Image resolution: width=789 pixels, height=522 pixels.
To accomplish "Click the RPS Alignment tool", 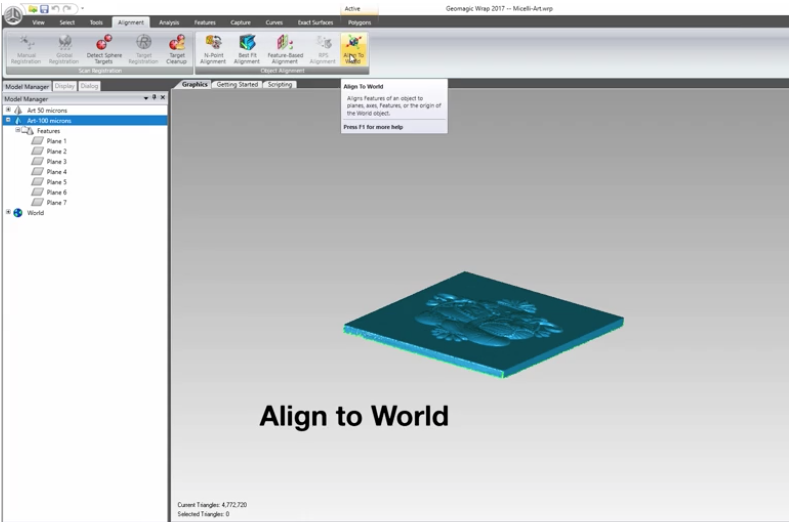I will point(323,49).
